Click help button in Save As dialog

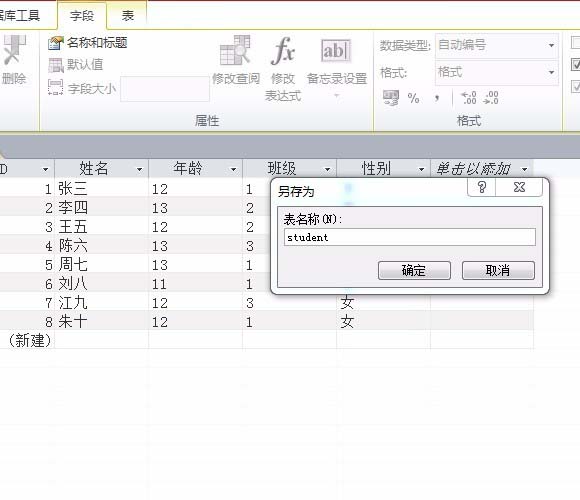tap(482, 187)
